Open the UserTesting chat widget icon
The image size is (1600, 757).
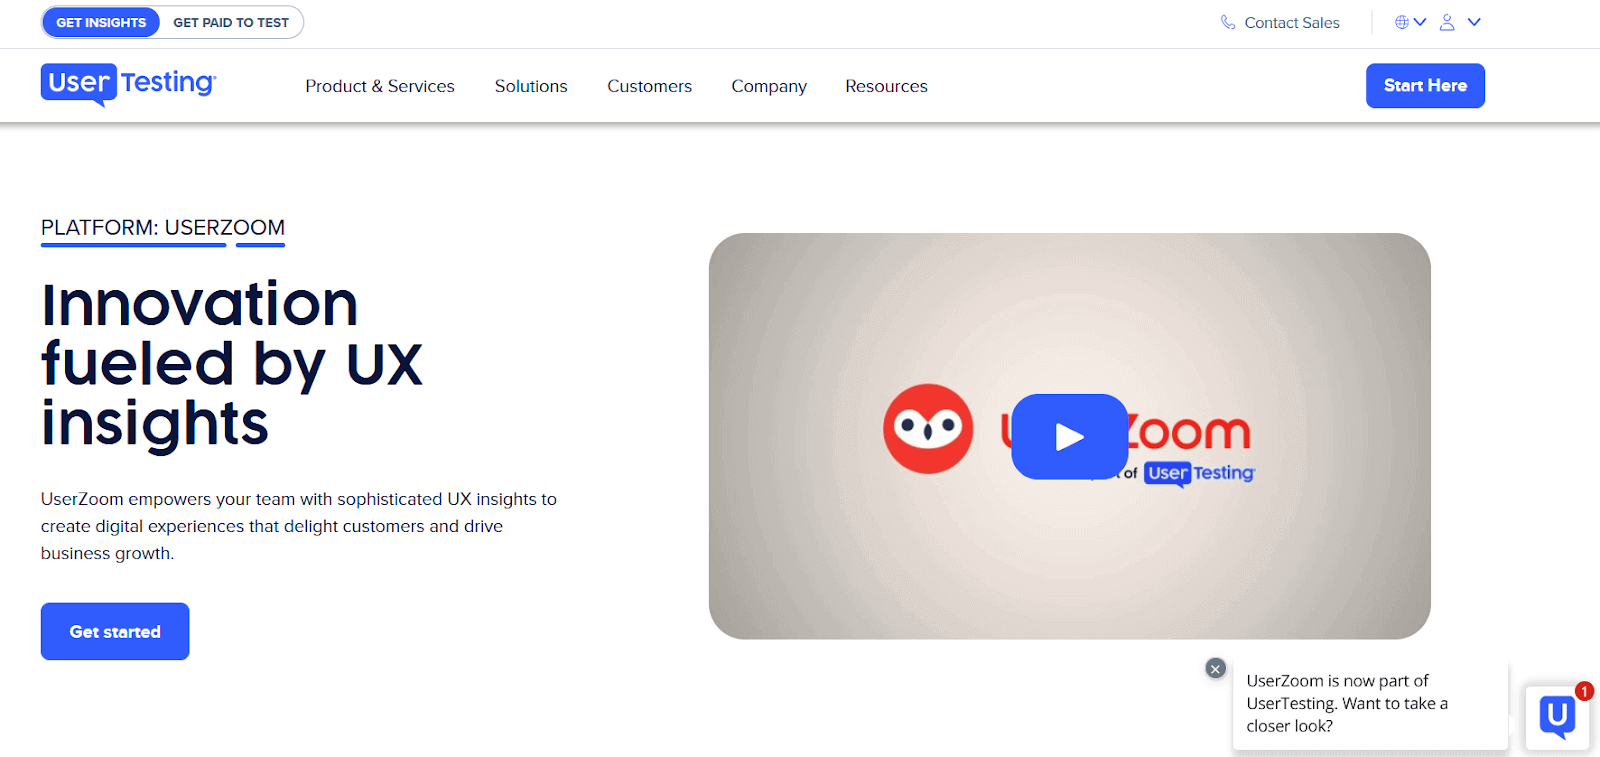[x=1557, y=717]
